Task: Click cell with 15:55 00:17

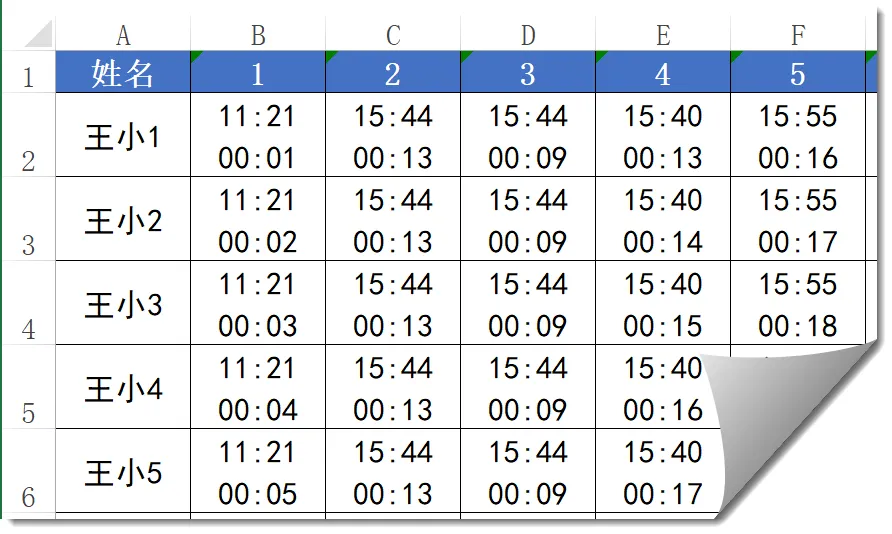Action: [x=798, y=220]
